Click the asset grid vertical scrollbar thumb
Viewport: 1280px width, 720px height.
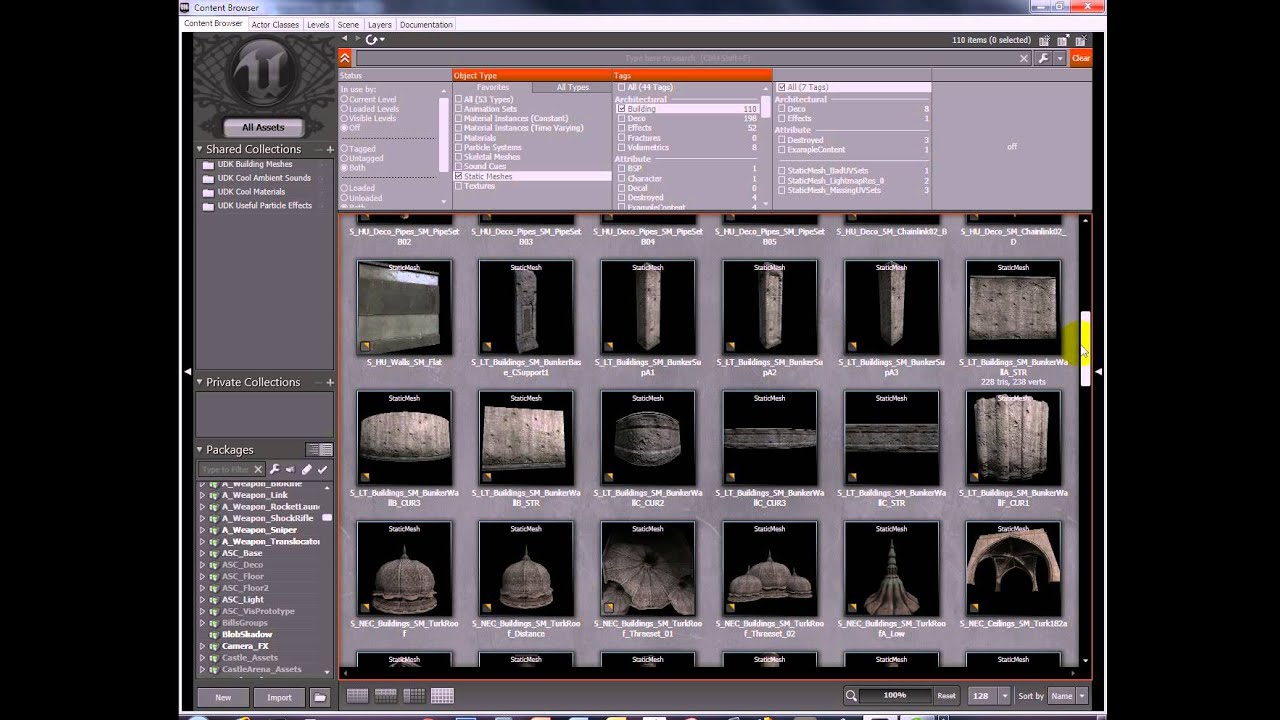click(x=1086, y=349)
